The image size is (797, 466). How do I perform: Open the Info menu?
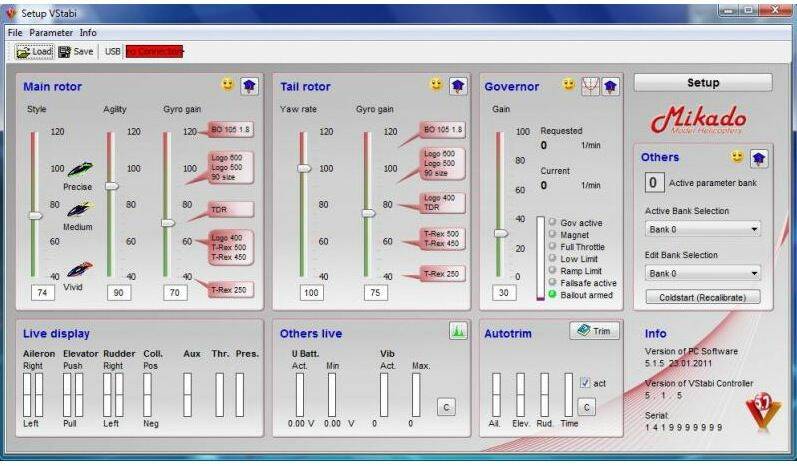88,32
